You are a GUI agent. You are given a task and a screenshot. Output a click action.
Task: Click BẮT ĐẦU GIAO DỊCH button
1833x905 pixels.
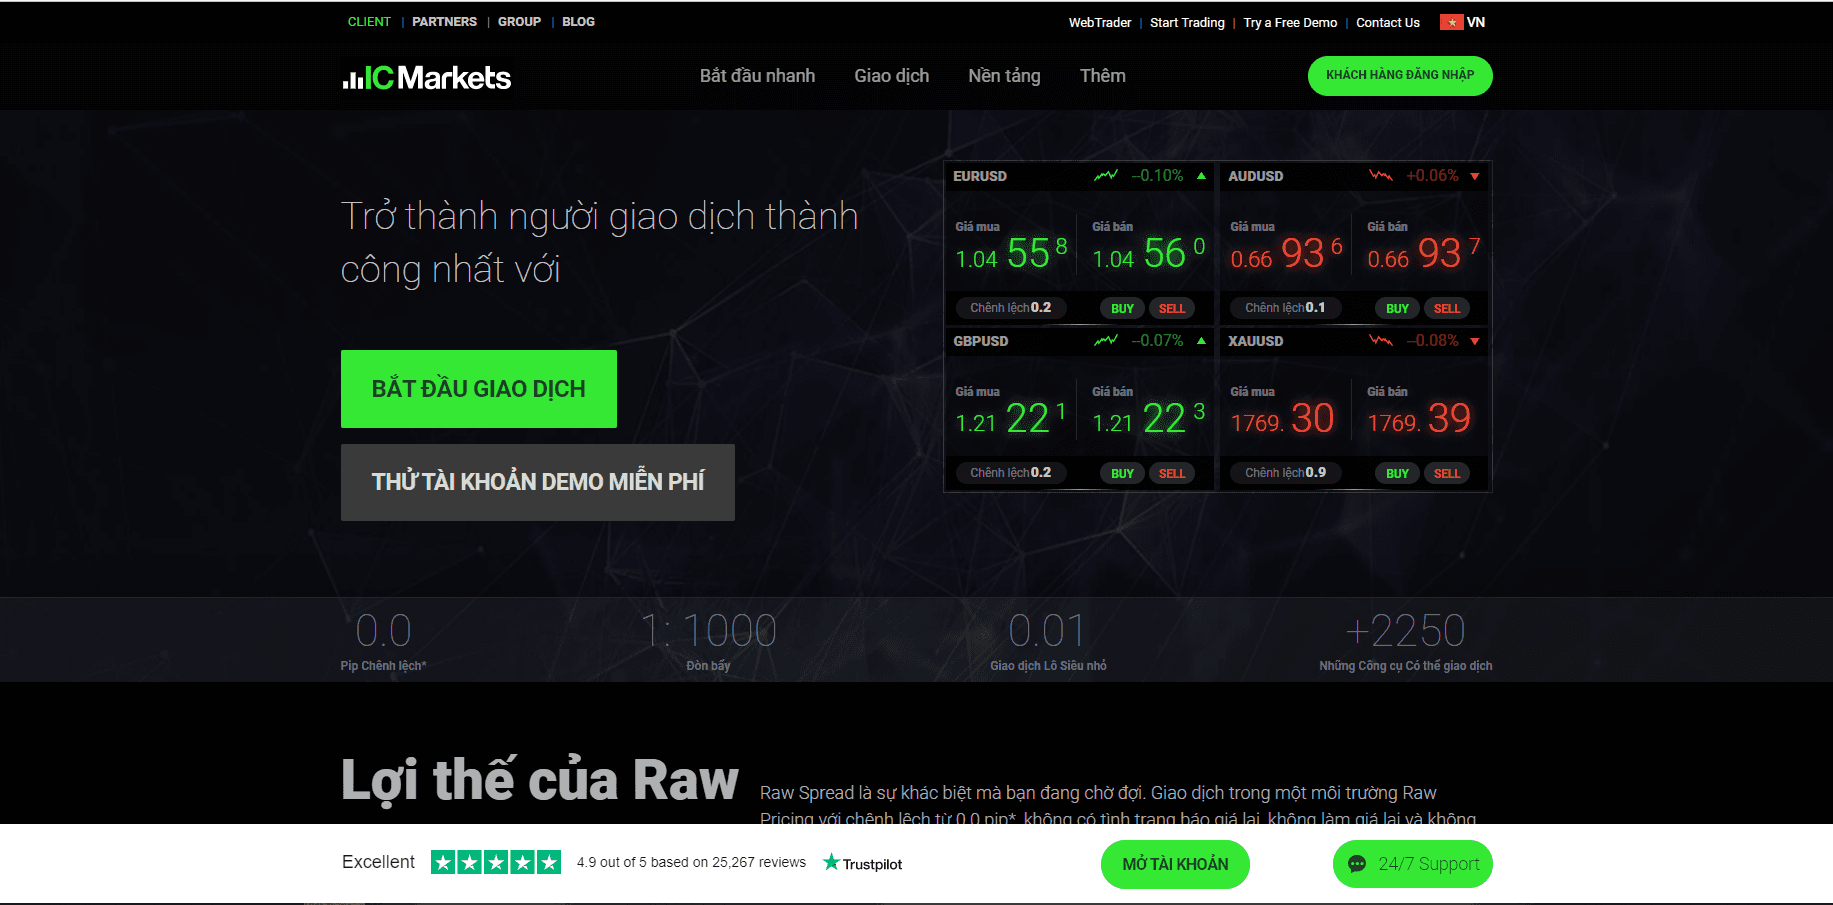pyautogui.click(x=479, y=389)
